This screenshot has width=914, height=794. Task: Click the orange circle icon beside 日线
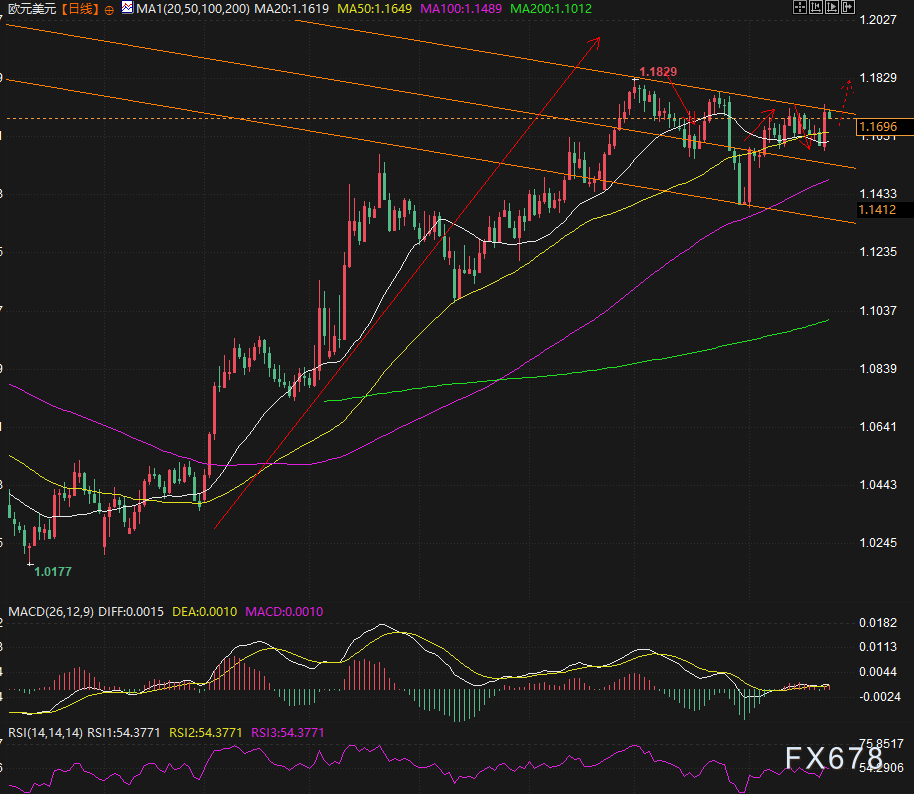click(x=109, y=8)
